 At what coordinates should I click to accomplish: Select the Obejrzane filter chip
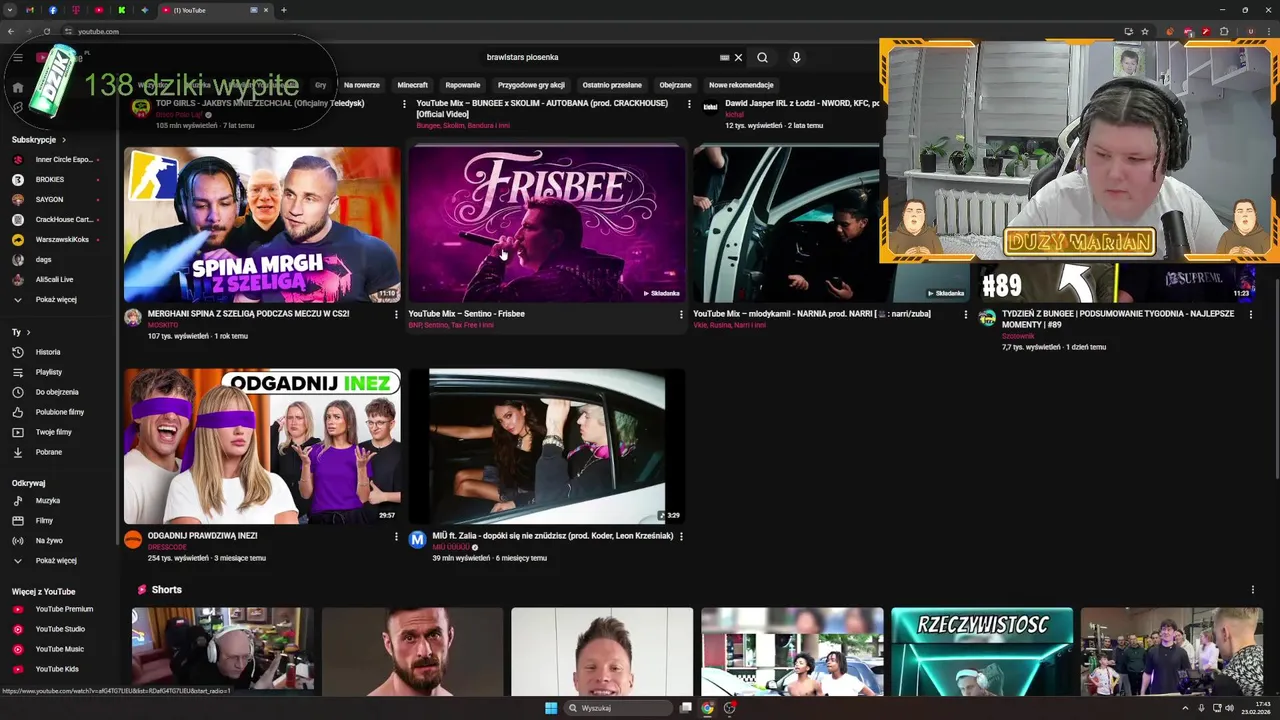(x=675, y=85)
